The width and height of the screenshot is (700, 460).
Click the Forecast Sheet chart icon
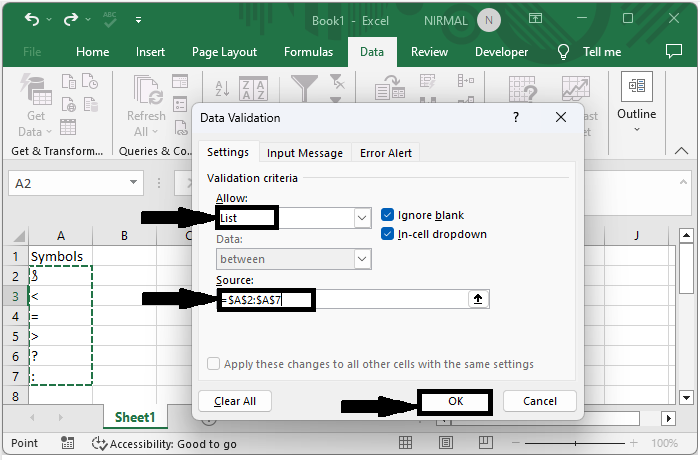[x=575, y=88]
